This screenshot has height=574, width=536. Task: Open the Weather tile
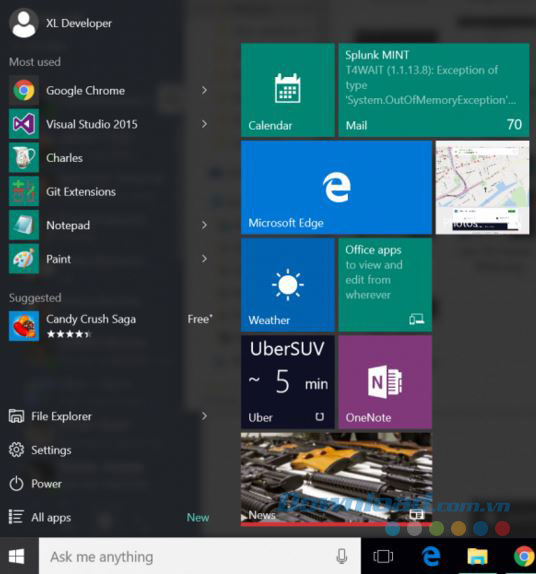[288, 285]
